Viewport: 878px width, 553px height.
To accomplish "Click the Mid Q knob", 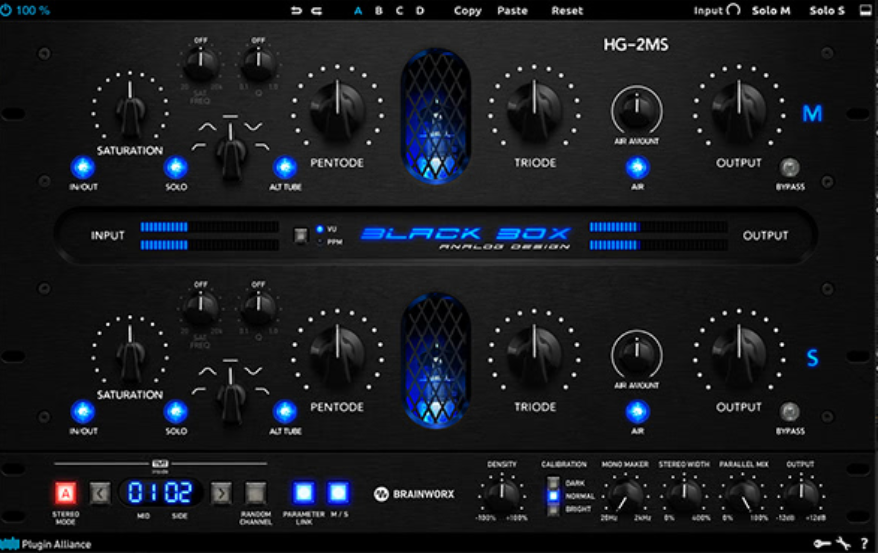I will pos(258,62).
